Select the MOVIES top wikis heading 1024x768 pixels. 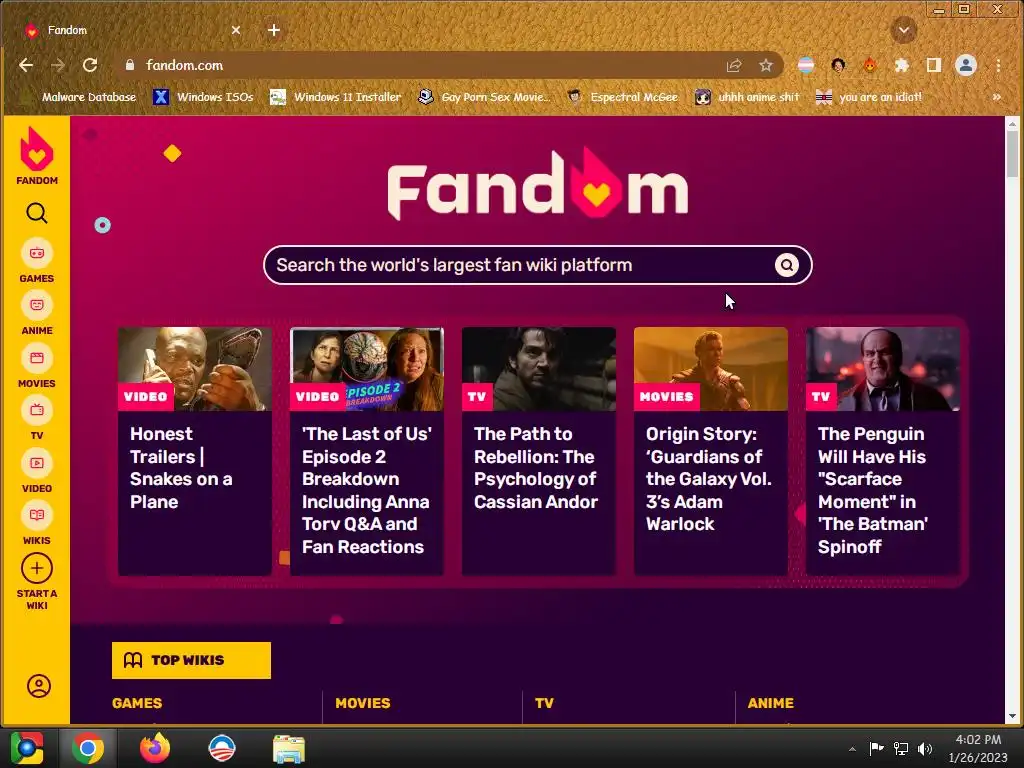[362, 703]
